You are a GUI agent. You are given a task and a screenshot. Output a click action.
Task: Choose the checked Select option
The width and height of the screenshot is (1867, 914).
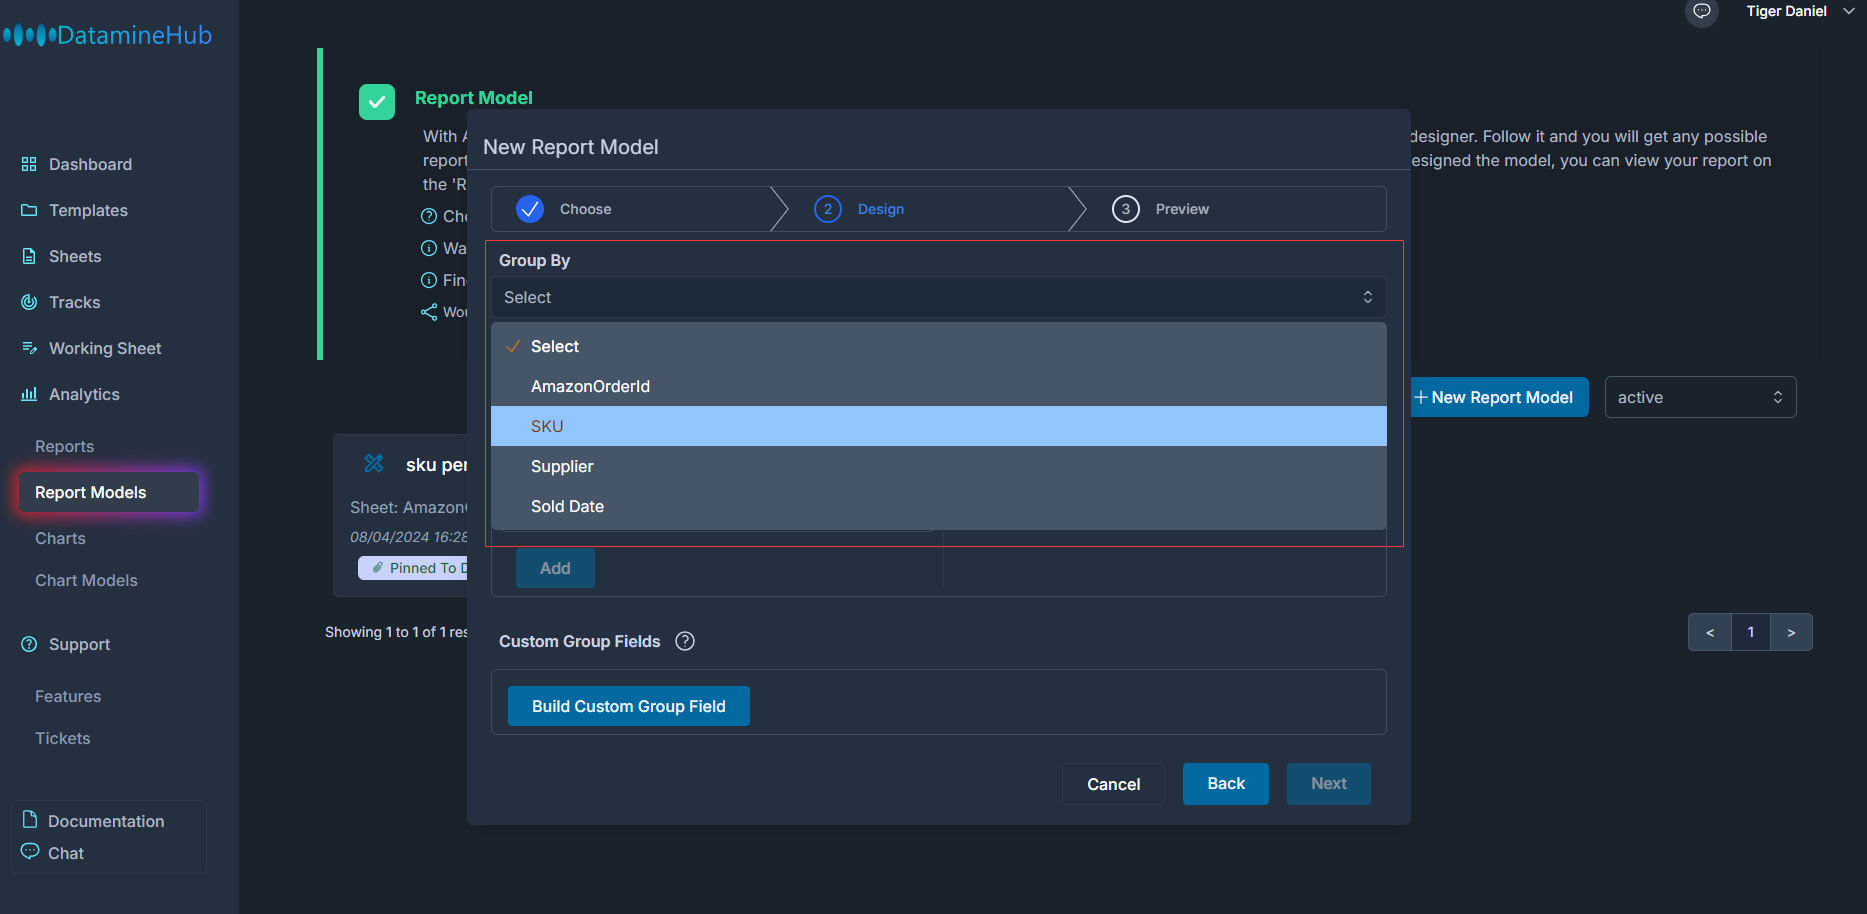click(938, 346)
